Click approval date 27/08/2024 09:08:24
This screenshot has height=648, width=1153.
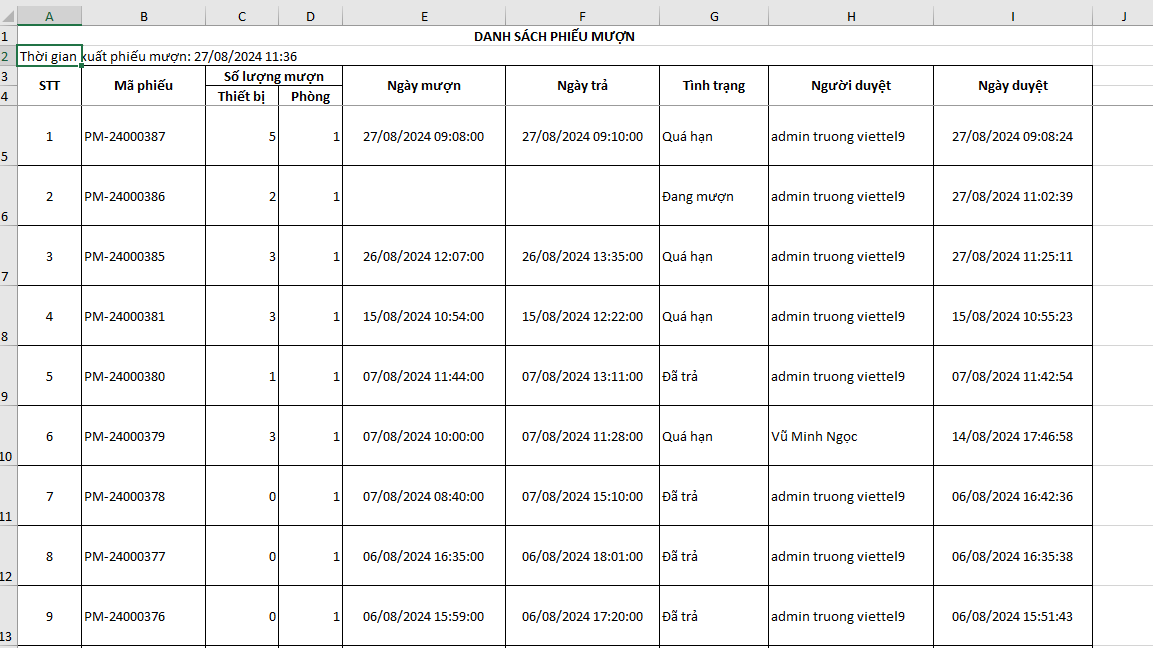tap(1013, 136)
